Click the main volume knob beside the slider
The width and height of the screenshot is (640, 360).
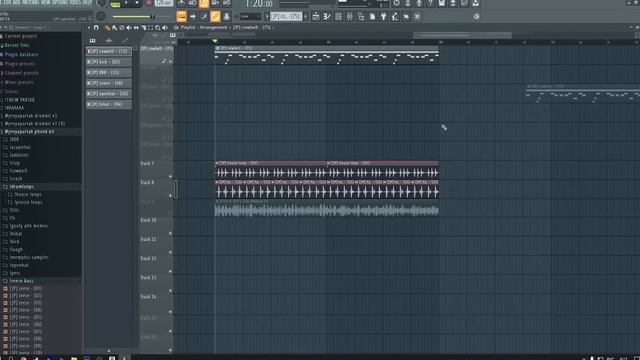(x=100, y=17)
